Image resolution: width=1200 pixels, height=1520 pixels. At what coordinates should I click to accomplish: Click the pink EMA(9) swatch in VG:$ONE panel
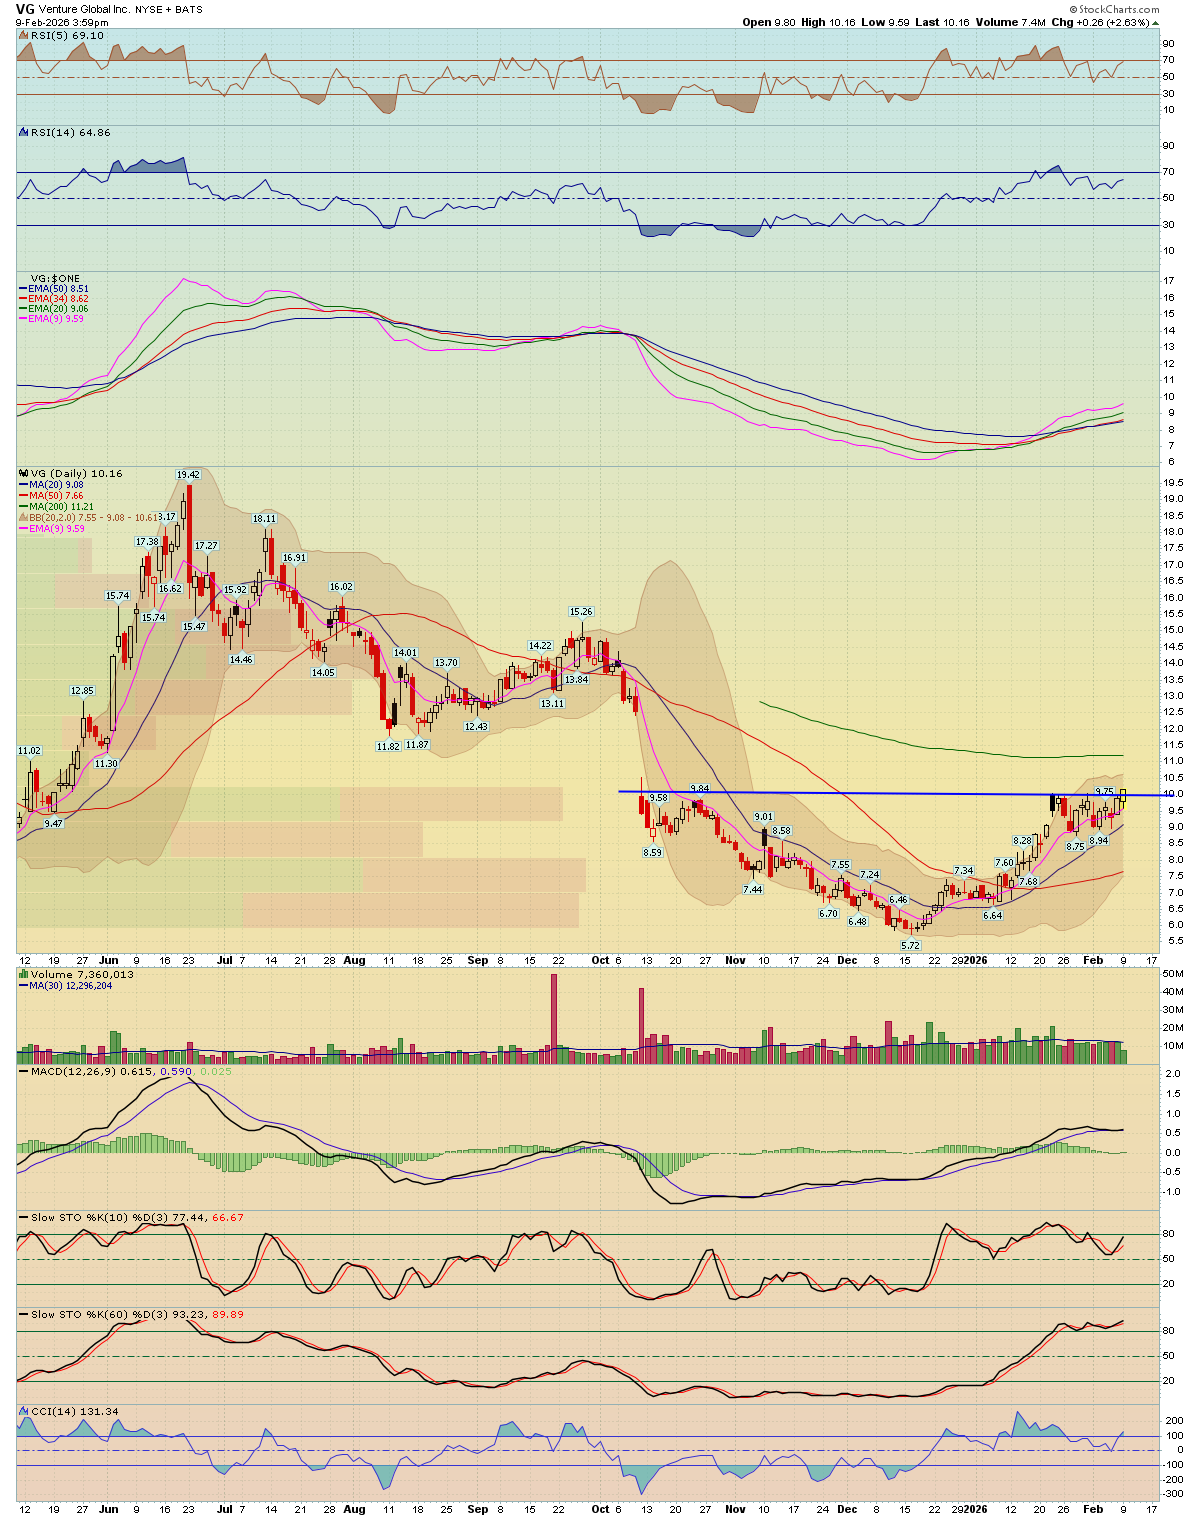click(24, 318)
